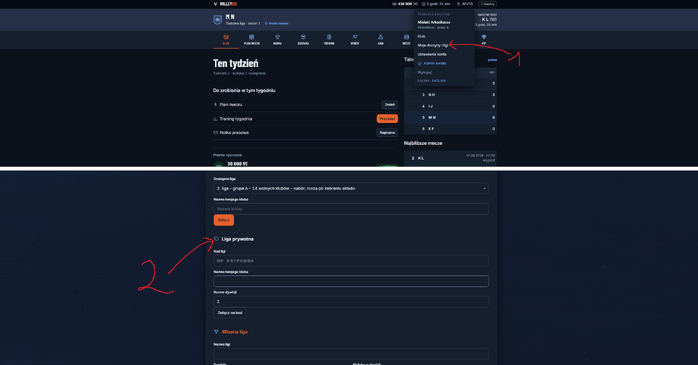
Task: Click the orange Przydziel training button
Action: (x=387, y=119)
